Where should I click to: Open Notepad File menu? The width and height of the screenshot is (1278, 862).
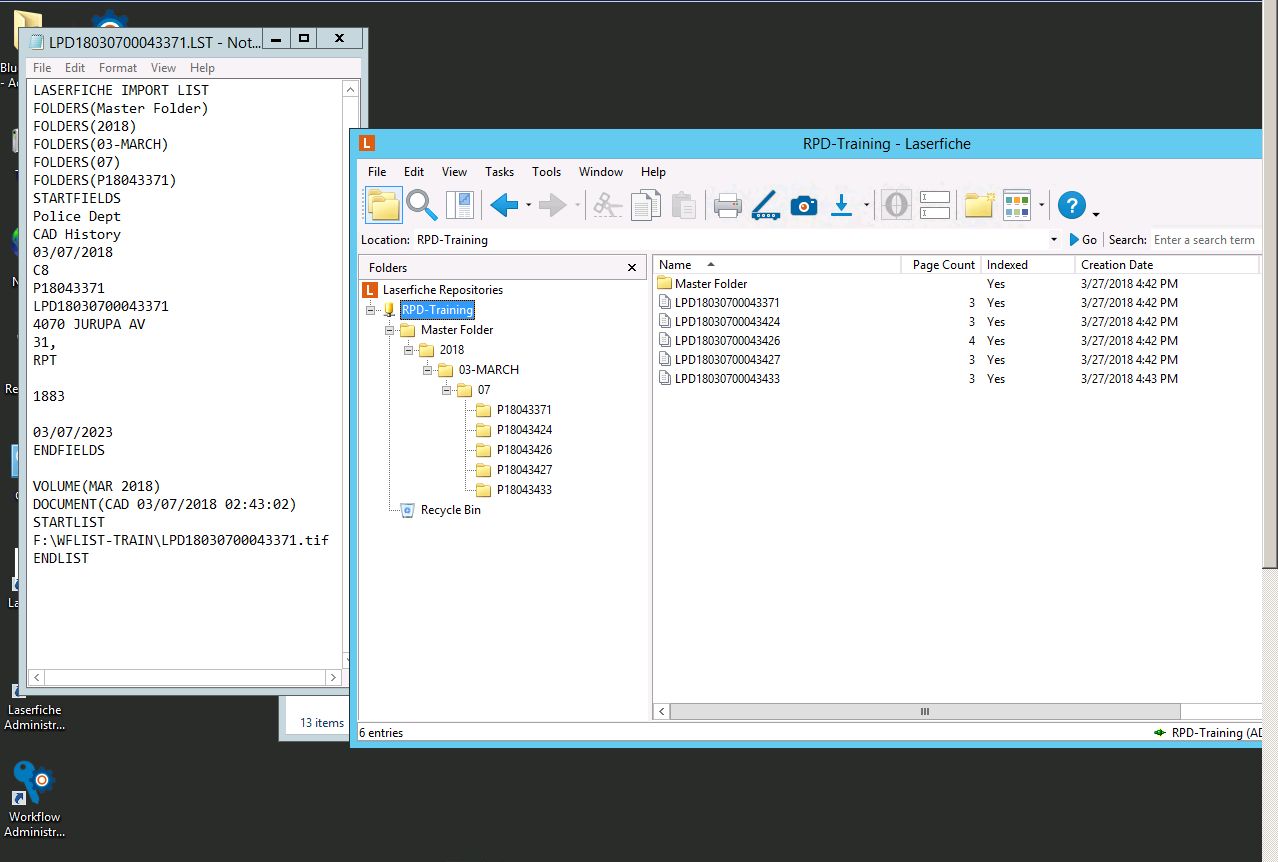point(42,68)
